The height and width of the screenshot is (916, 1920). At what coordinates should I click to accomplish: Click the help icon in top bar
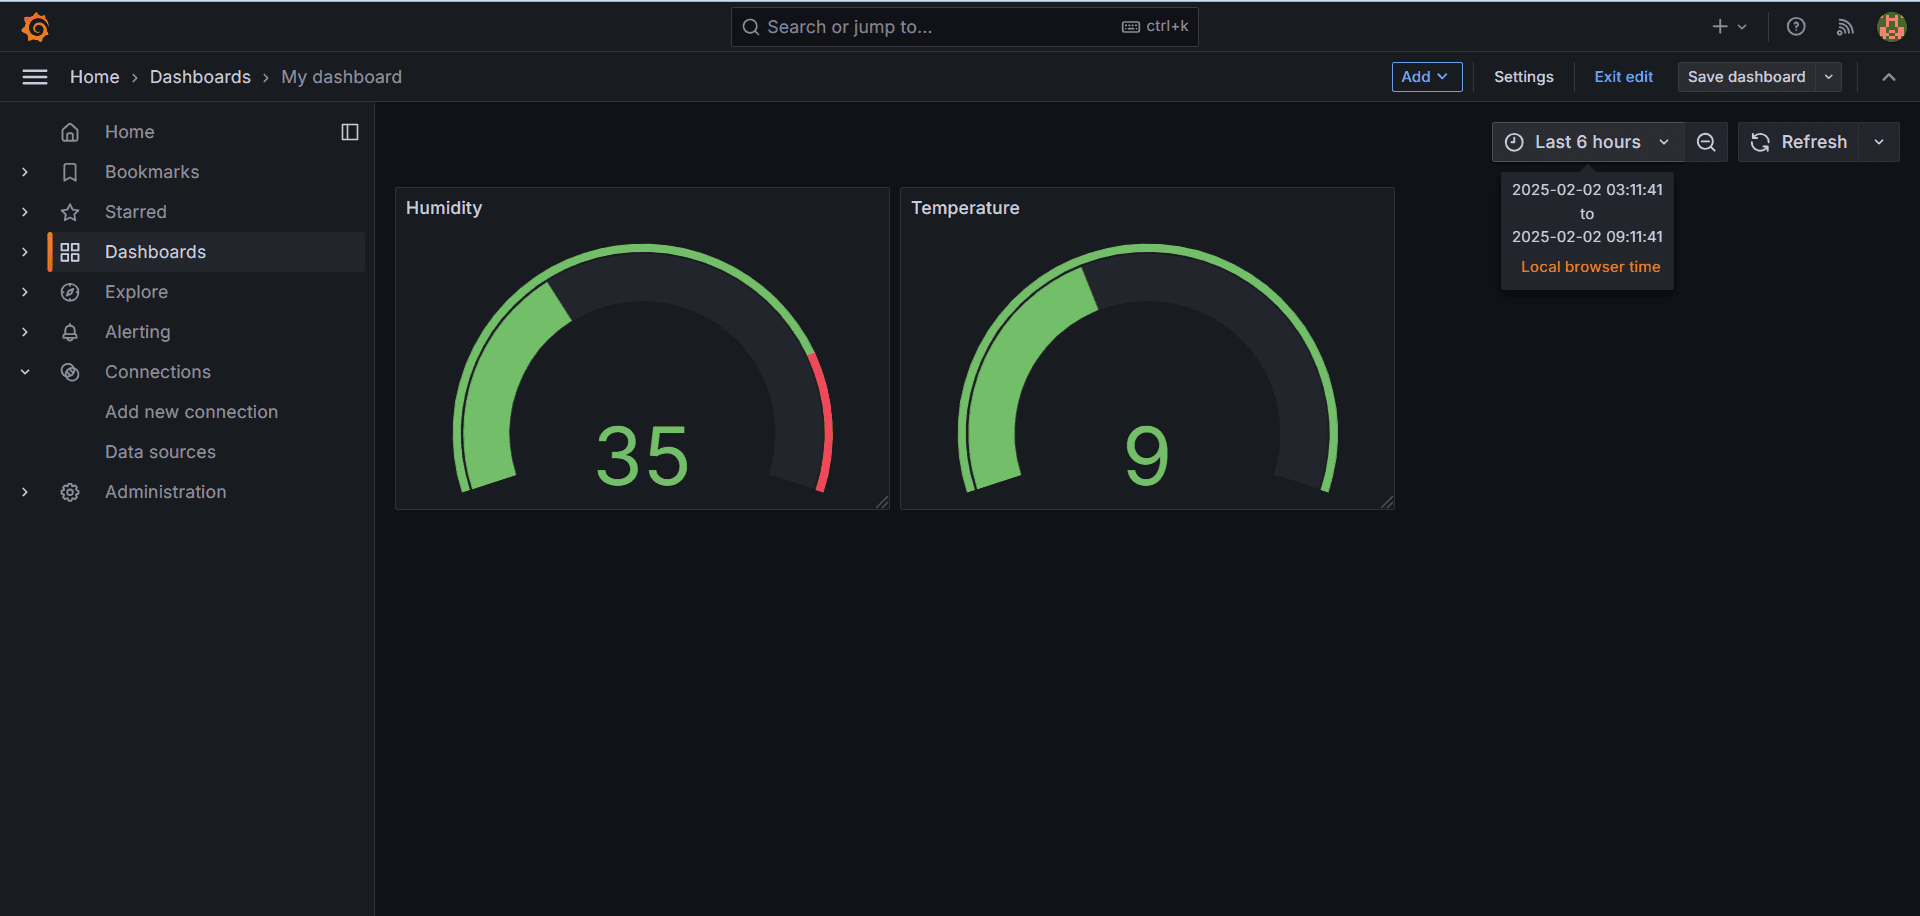1796,26
